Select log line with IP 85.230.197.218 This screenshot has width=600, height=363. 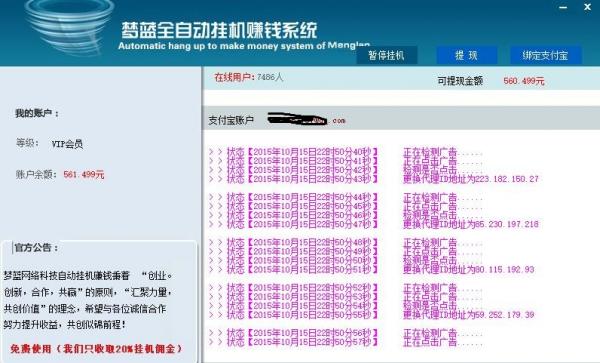(373, 224)
